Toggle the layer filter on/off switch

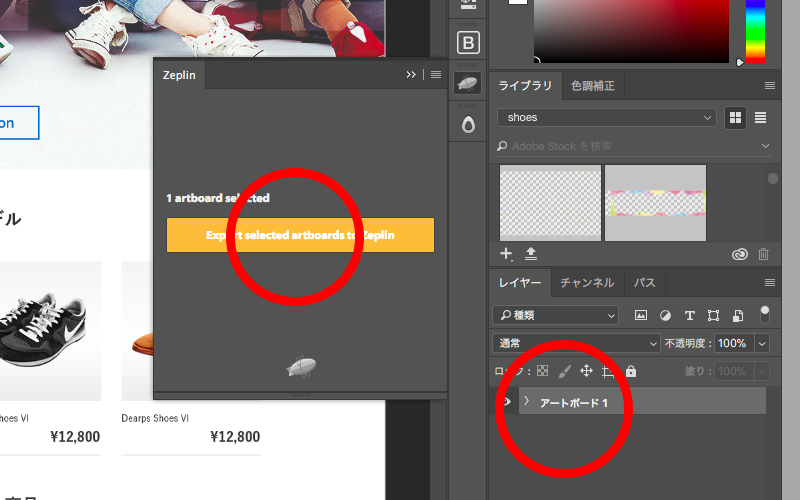tap(765, 314)
